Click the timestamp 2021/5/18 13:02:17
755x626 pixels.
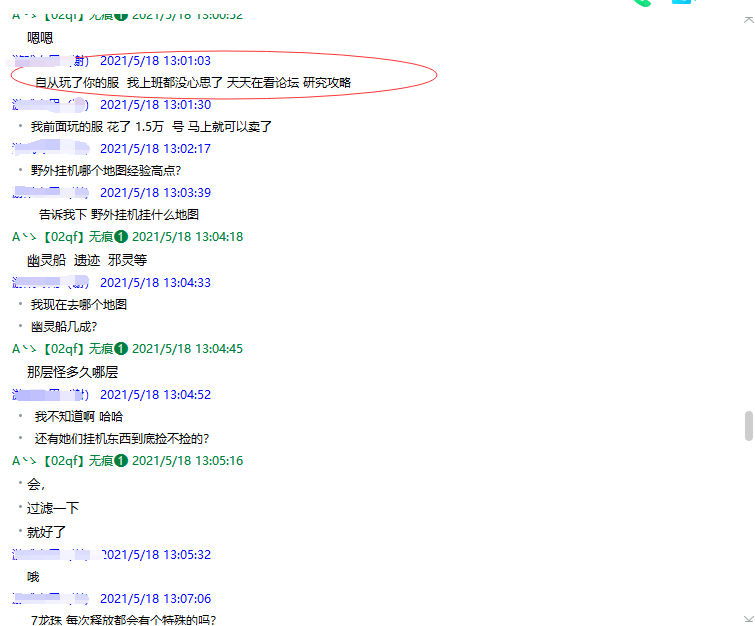(155, 149)
